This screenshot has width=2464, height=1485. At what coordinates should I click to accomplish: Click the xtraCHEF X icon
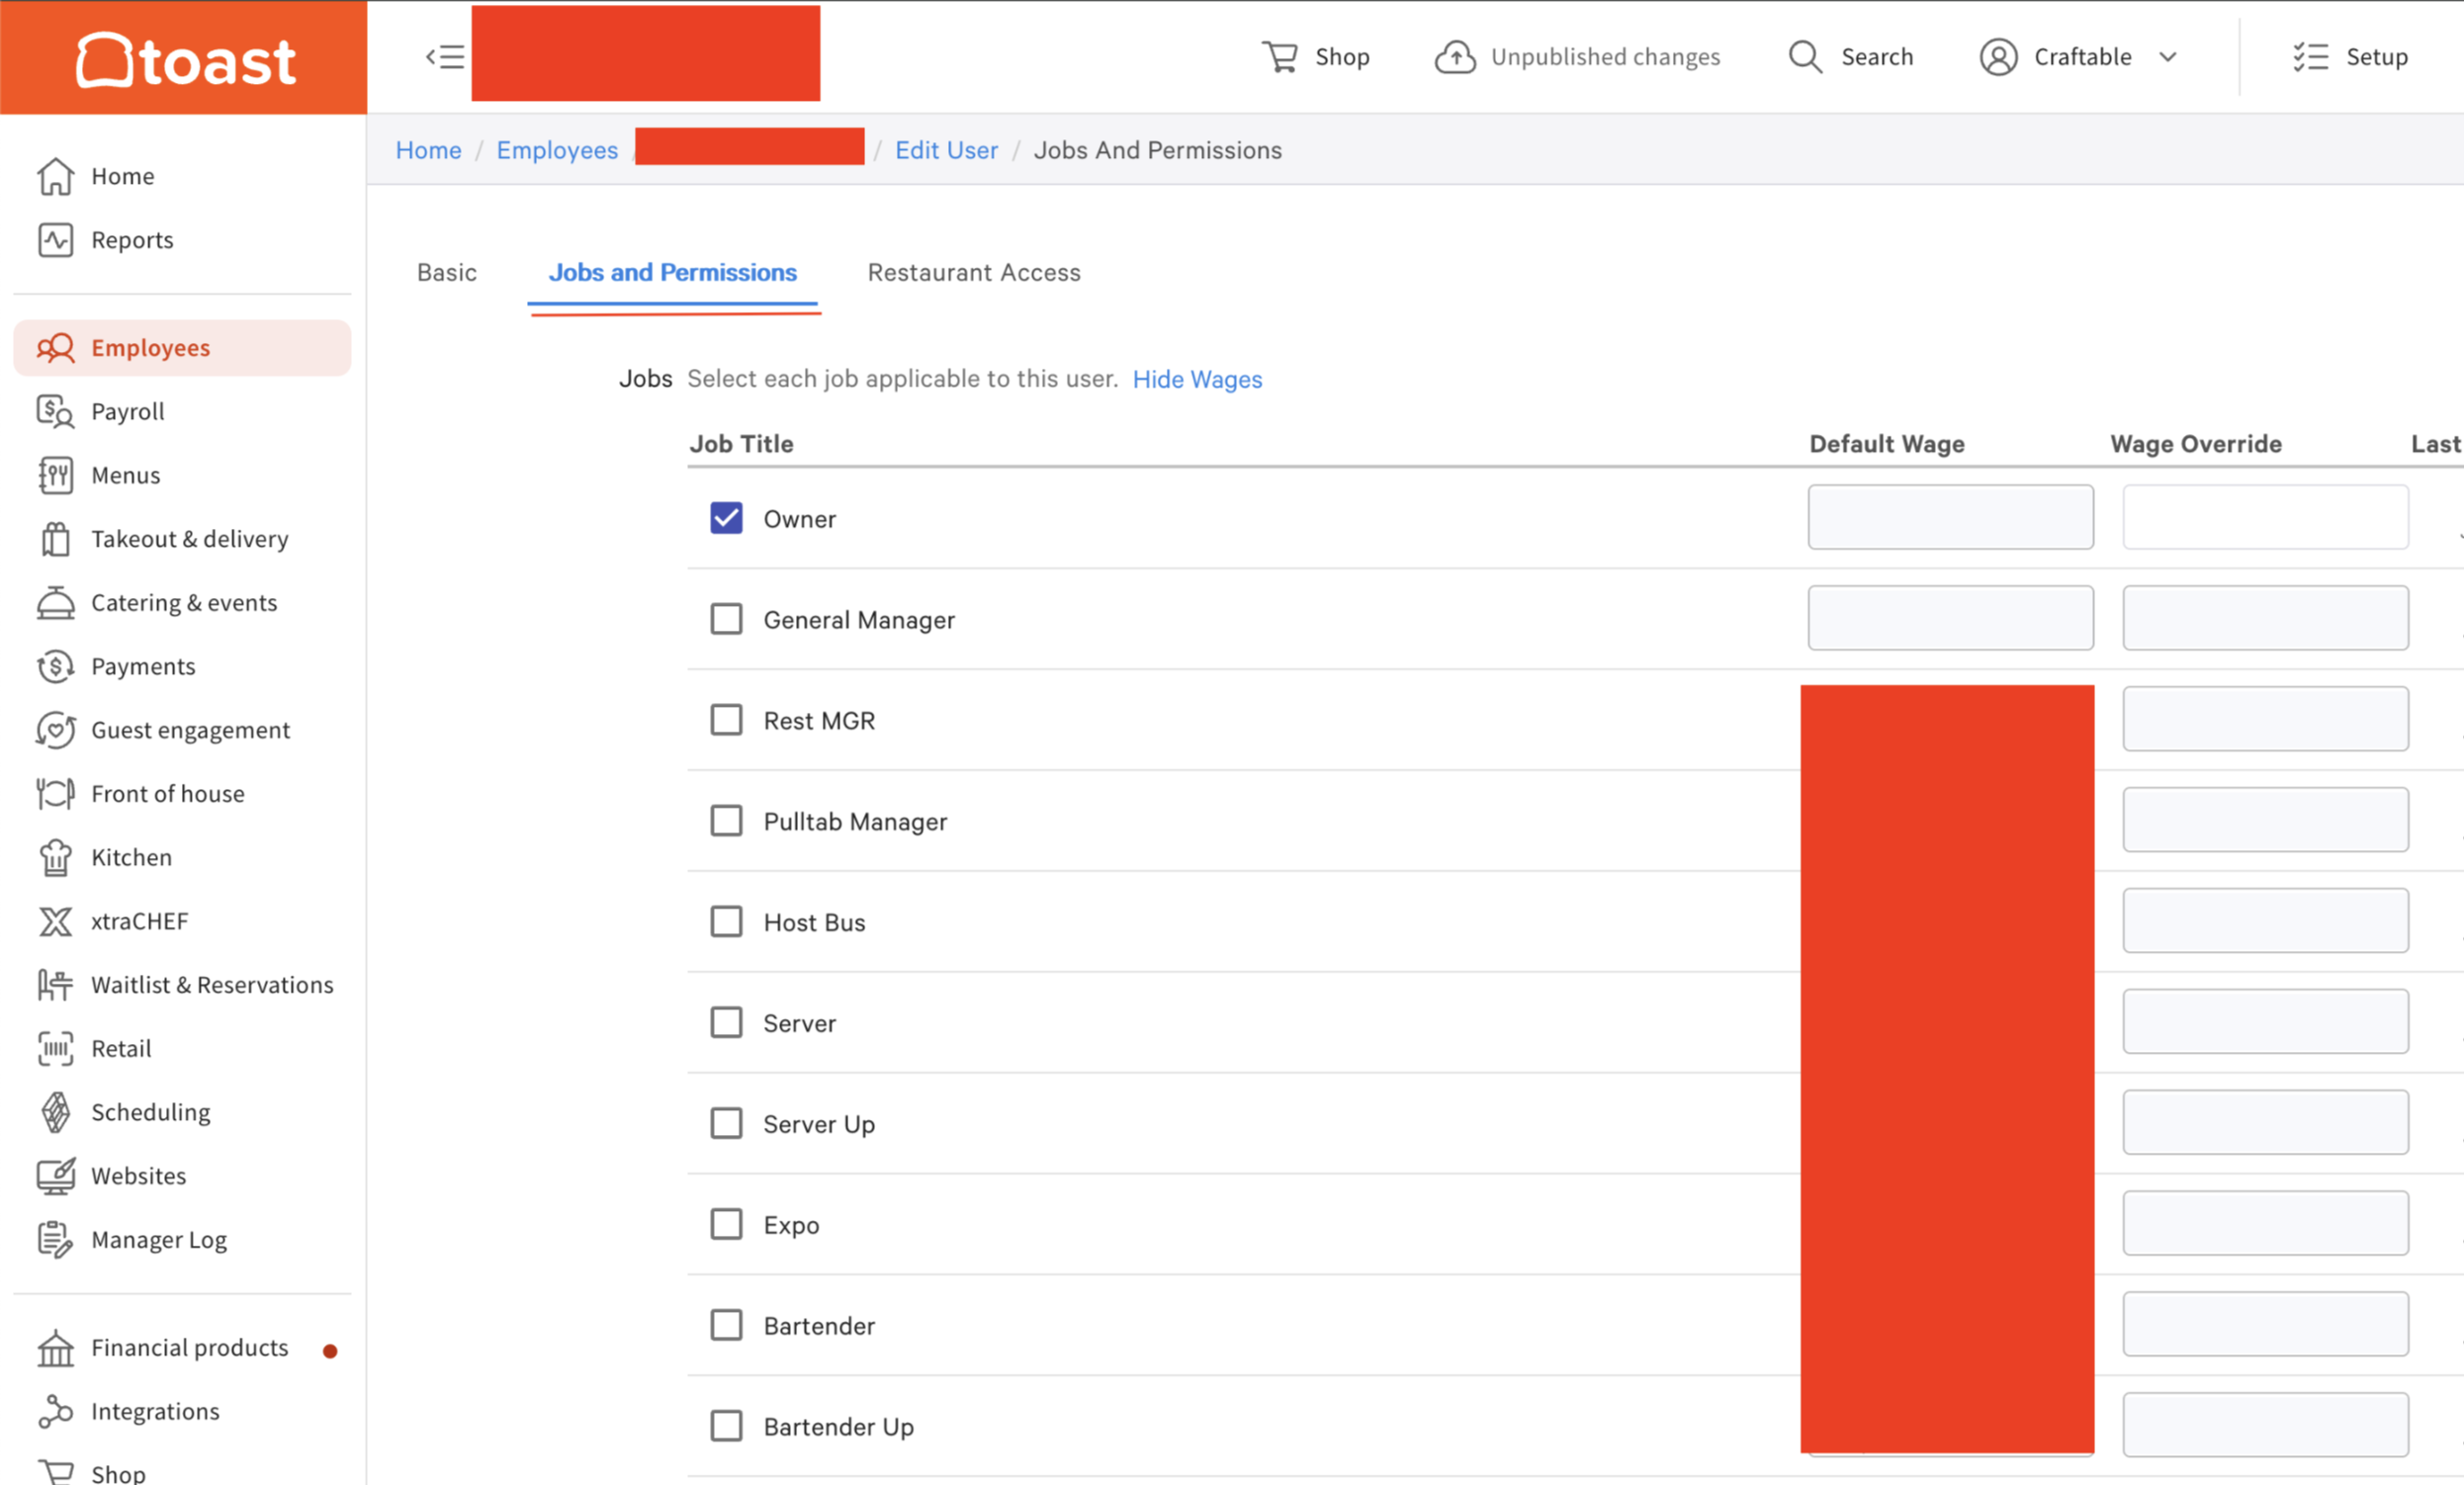[x=56, y=921]
